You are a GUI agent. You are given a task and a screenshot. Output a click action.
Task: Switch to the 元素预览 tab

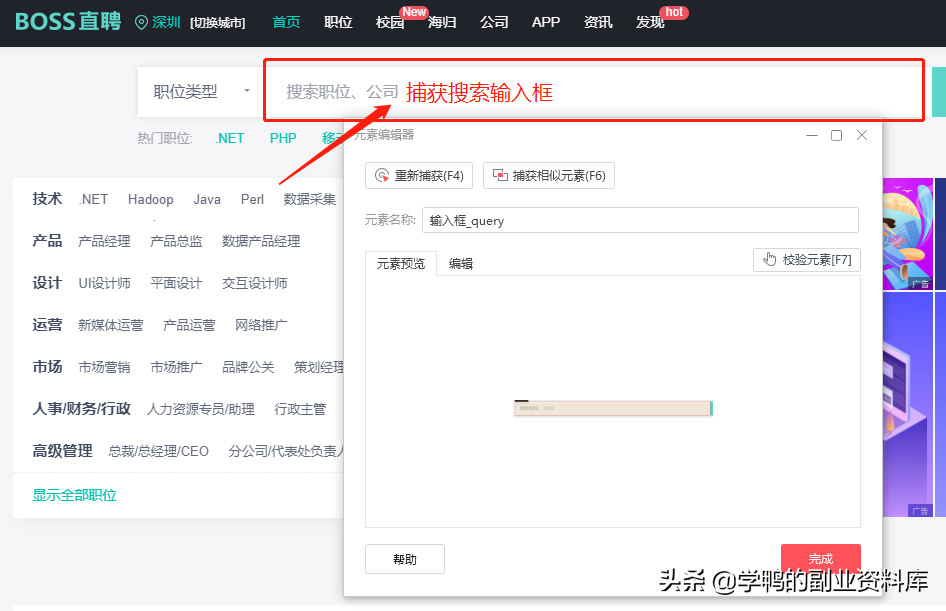point(401,264)
